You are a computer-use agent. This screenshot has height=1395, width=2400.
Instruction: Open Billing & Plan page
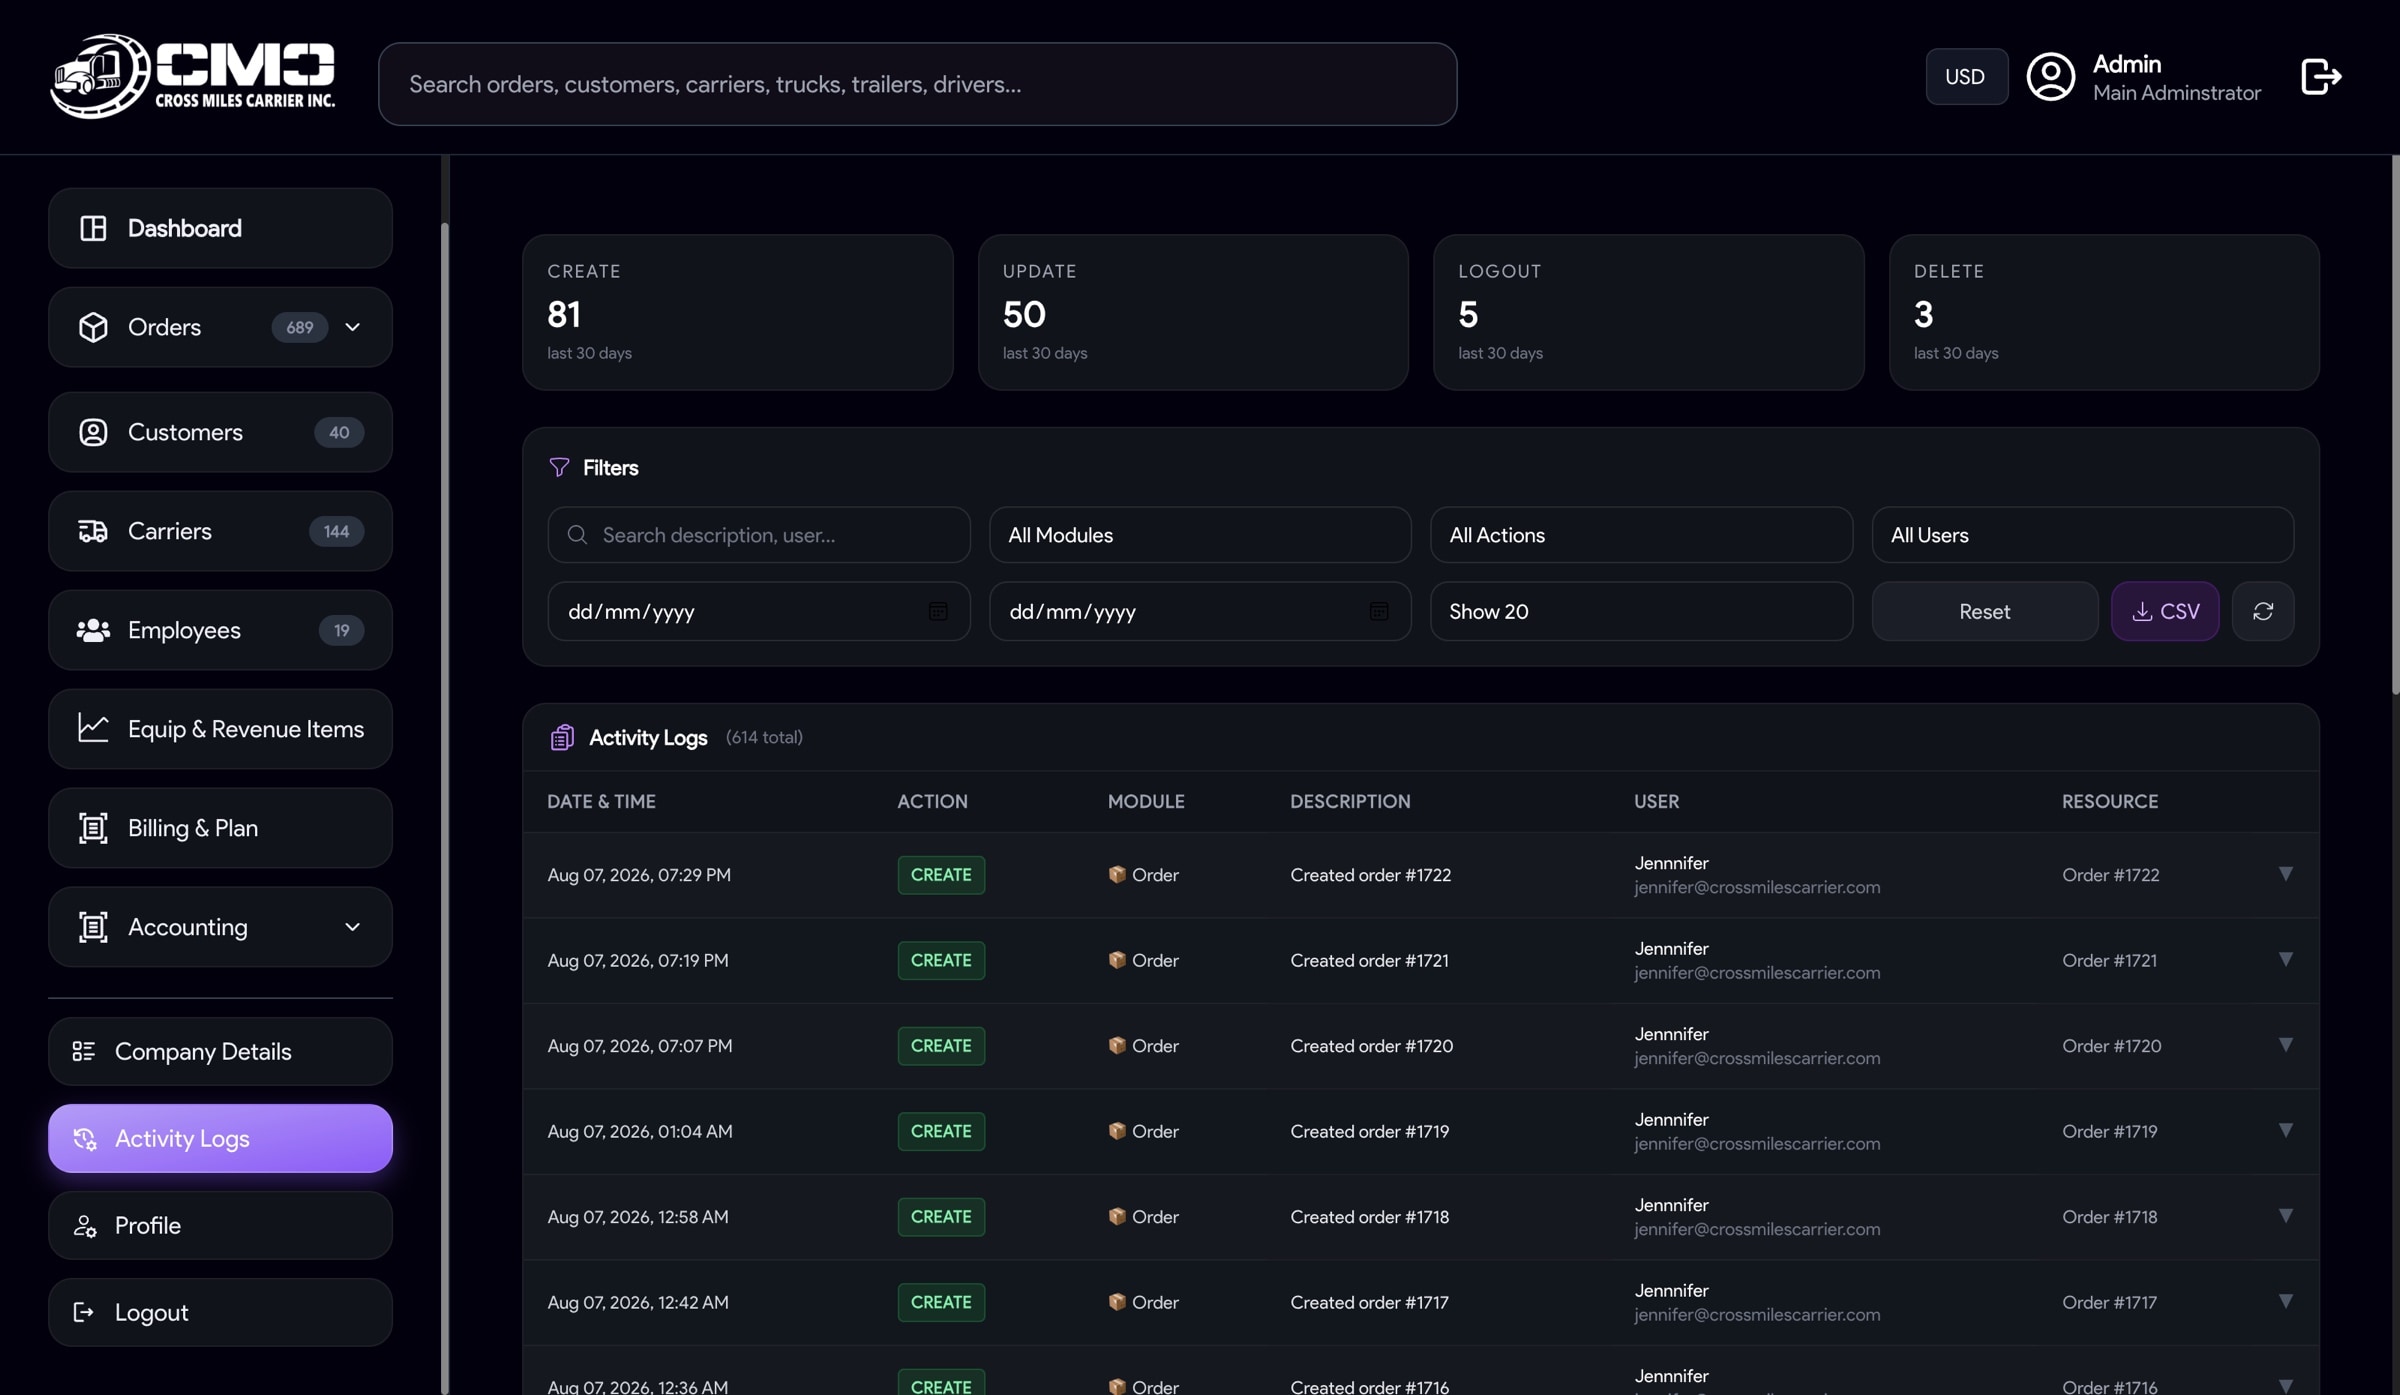(x=220, y=828)
